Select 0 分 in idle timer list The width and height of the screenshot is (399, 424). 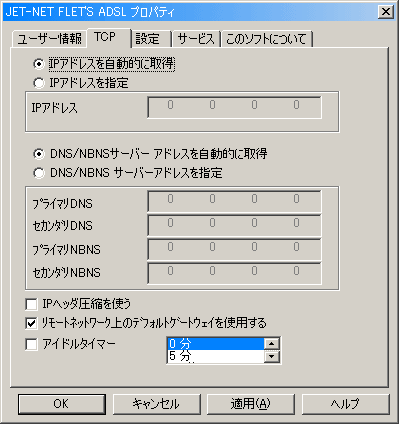[x=216, y=344]
